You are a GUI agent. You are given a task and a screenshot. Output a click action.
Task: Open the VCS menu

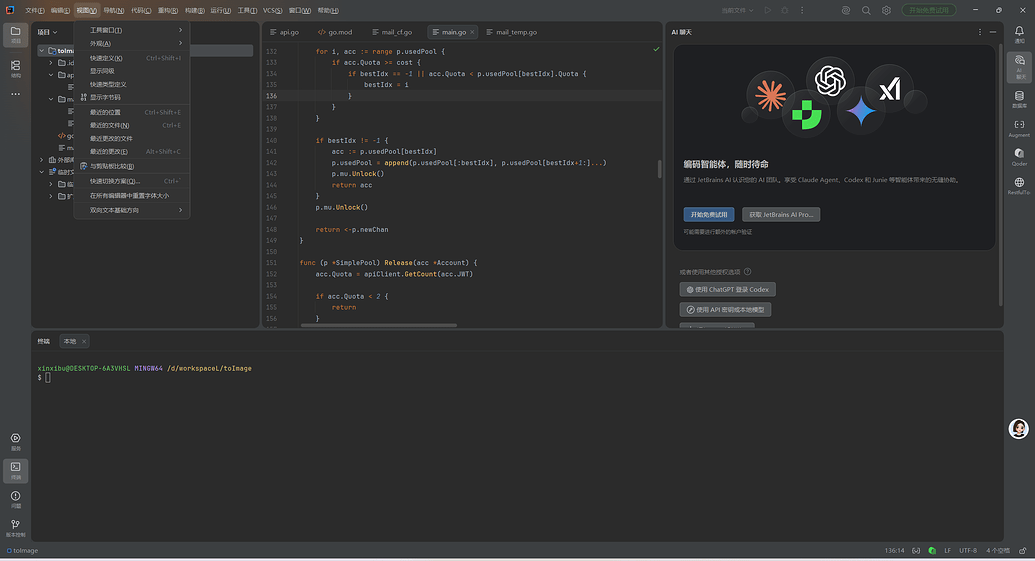coord(272,10)
